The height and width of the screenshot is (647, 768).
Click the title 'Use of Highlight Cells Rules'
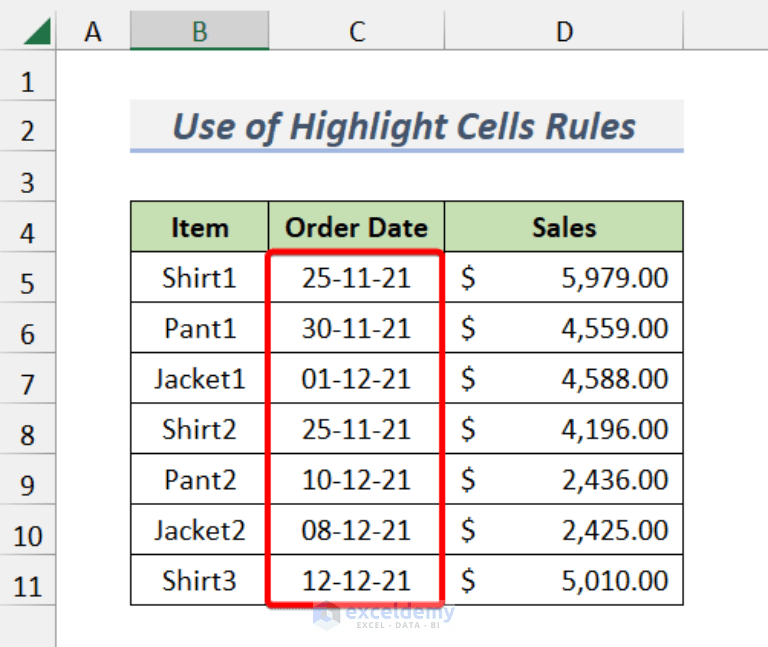pyautogui.click(x=407, y=126)
